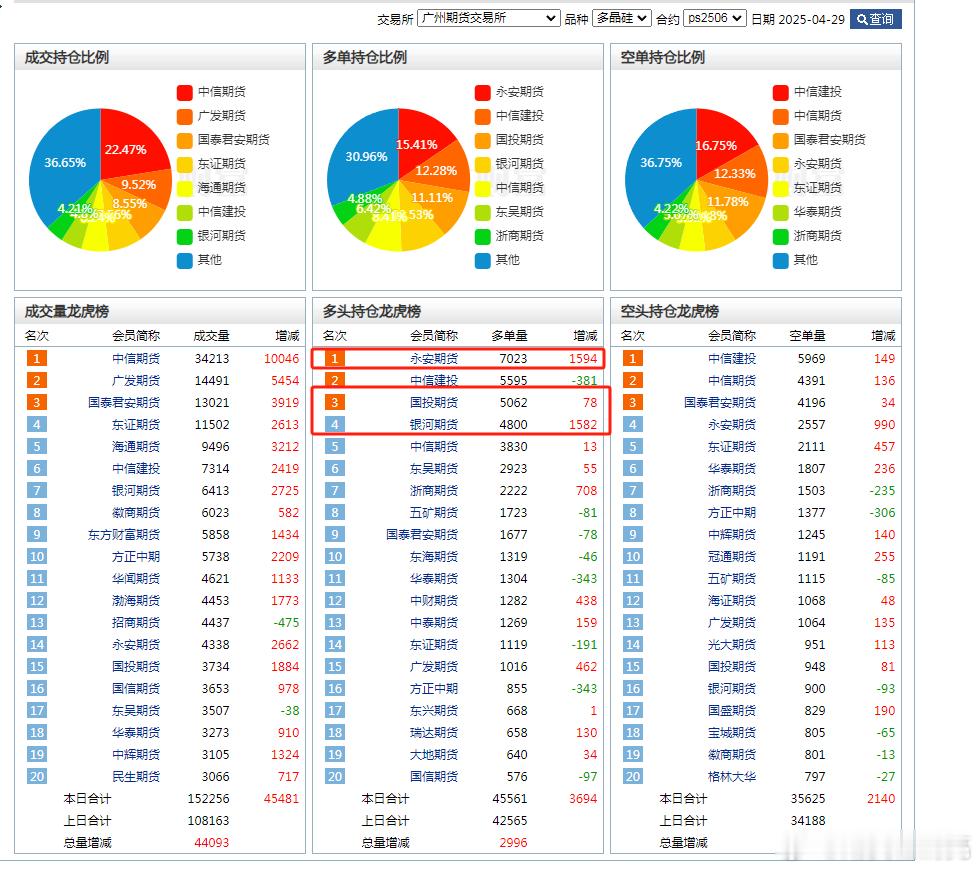The width and height of the screenshot is (980, 870).
Task: Open 东方财富期货 link in 成交量龙虎榜
Action: pos(124,534)
